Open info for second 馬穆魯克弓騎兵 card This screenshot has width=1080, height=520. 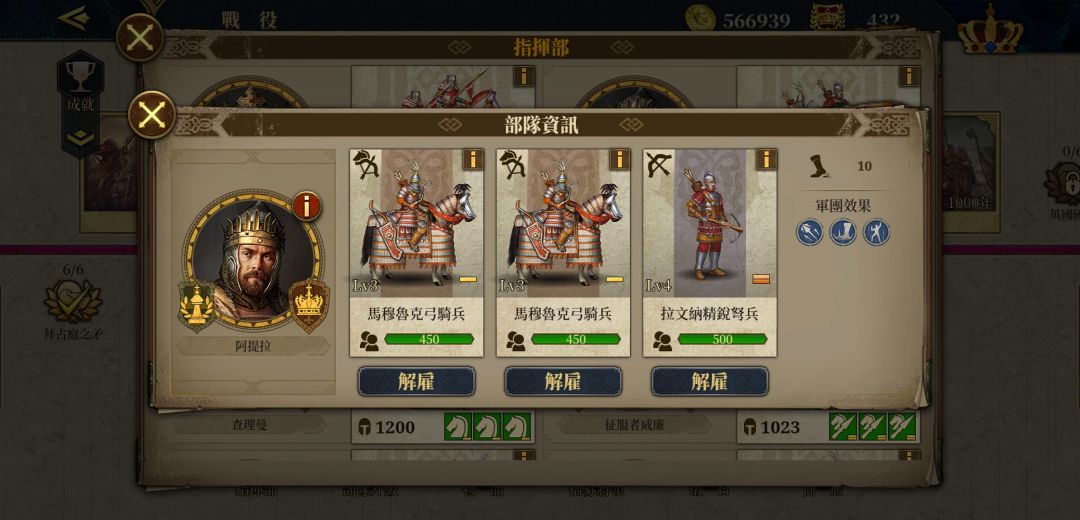pos(619,160)
